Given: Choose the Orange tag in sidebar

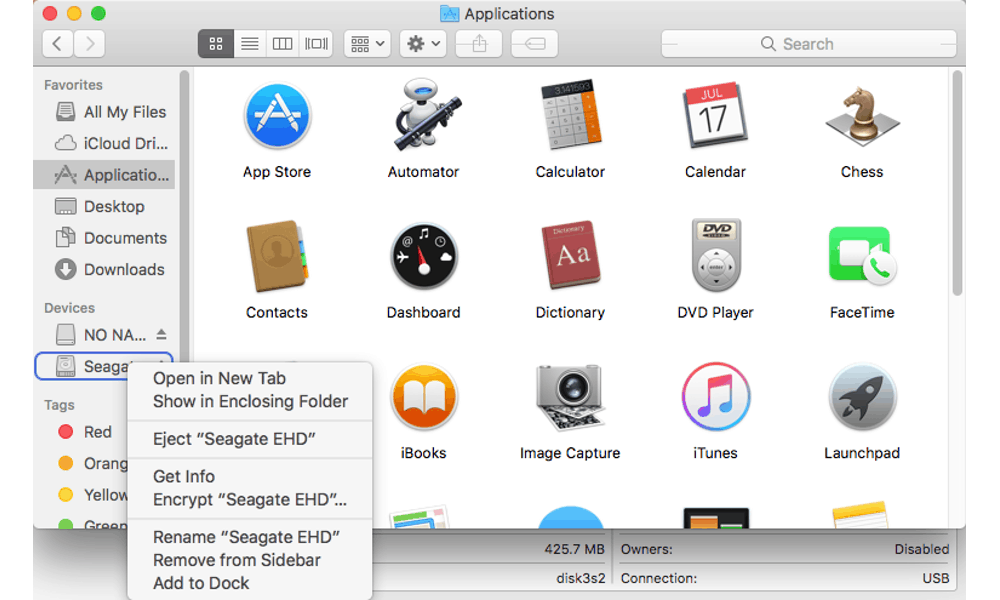Looking at the screenshot, I should point(93,464).
